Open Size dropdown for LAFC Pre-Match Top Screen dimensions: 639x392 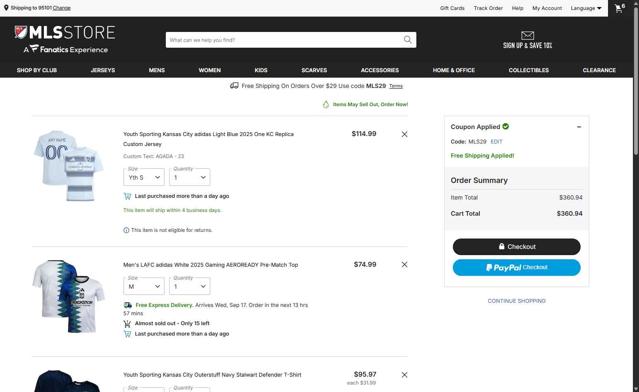pyautogui.click(x=144, y=286)
